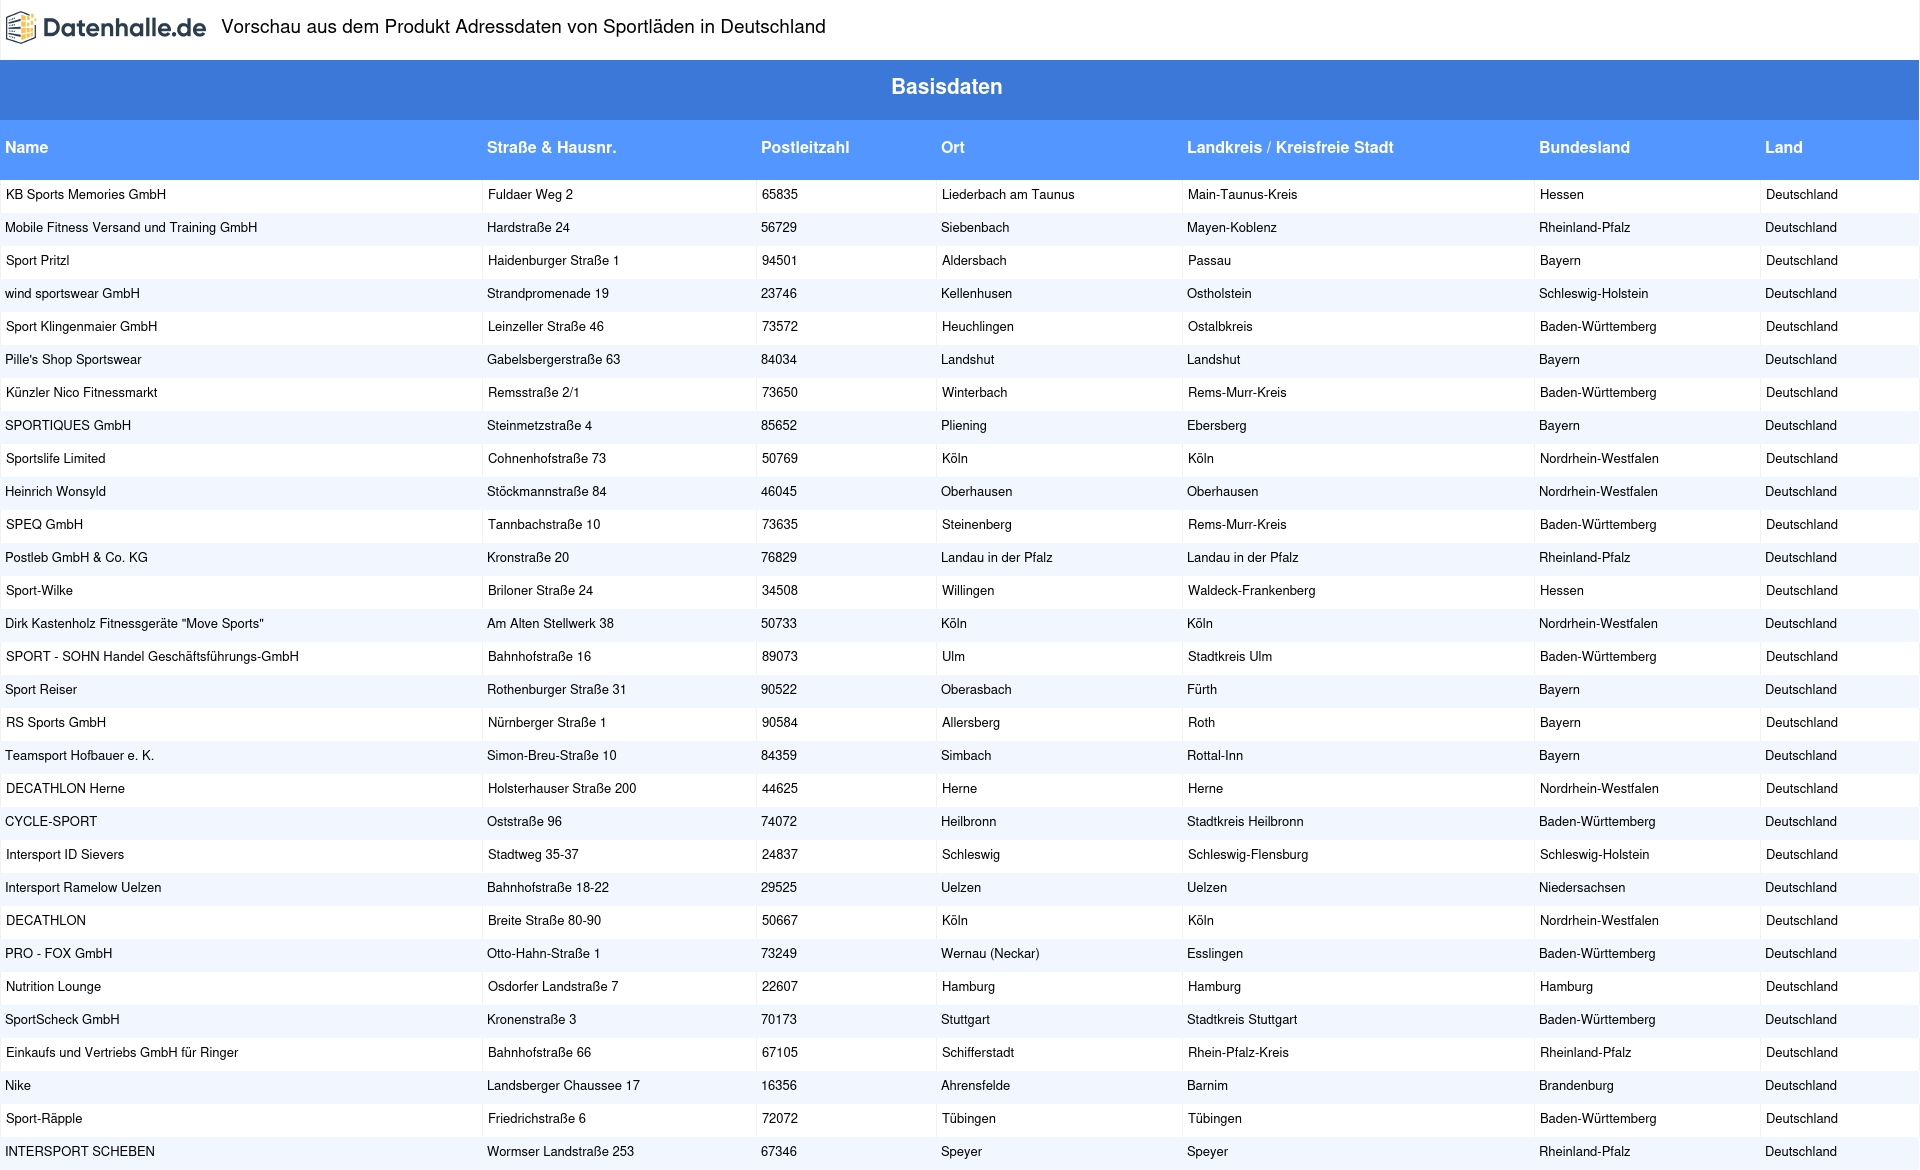This screenshot has height=1170, width=1920.
Task: Click the page title Vorschau aus dem Produkt
Action: click(523, 27)
